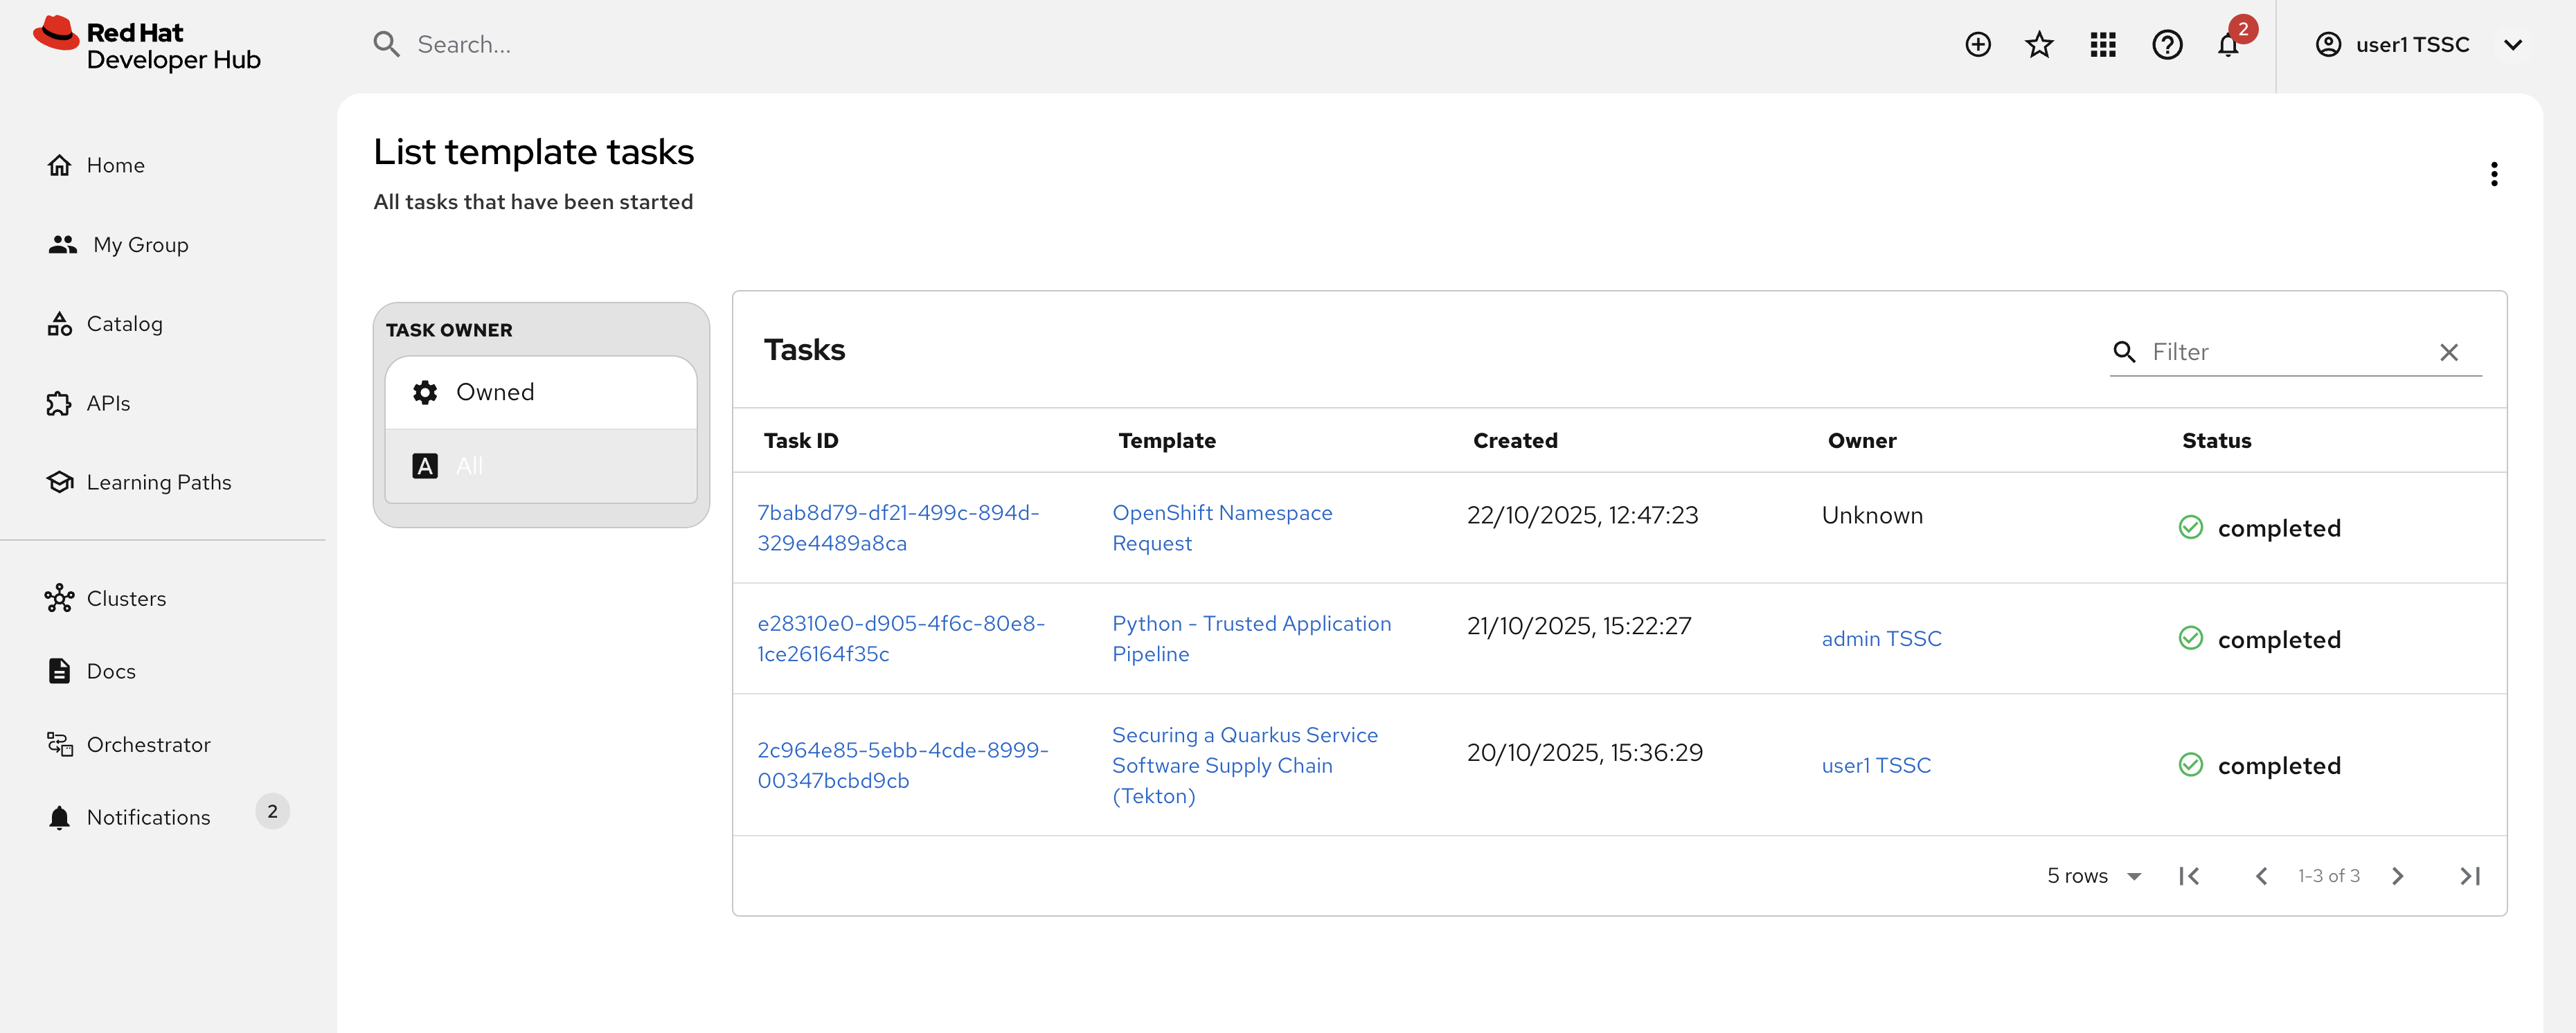The width and height of the screenshot is (2576, 1033).
Task: Go to next page of tasks
Action: tap(2397, 876)
